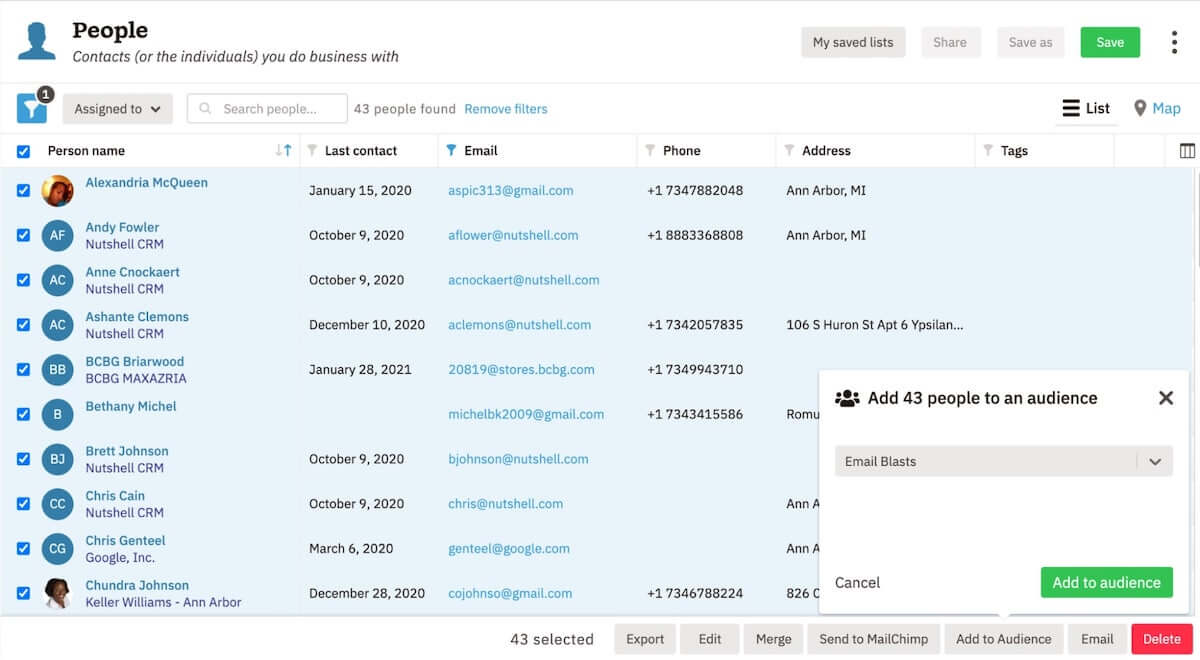The width and height of the screenshot is (1200, 660).
Task: Click the Search people input field
Action: point(268,109)
